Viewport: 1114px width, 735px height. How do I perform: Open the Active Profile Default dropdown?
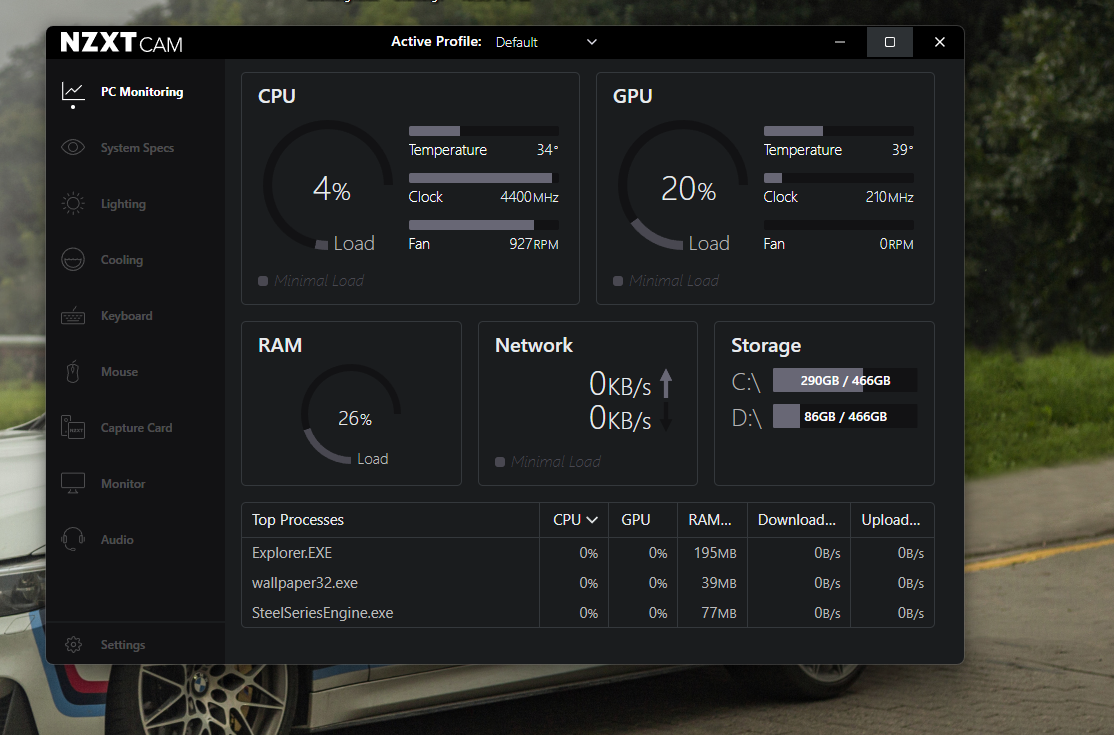click(x=546, y=42)
